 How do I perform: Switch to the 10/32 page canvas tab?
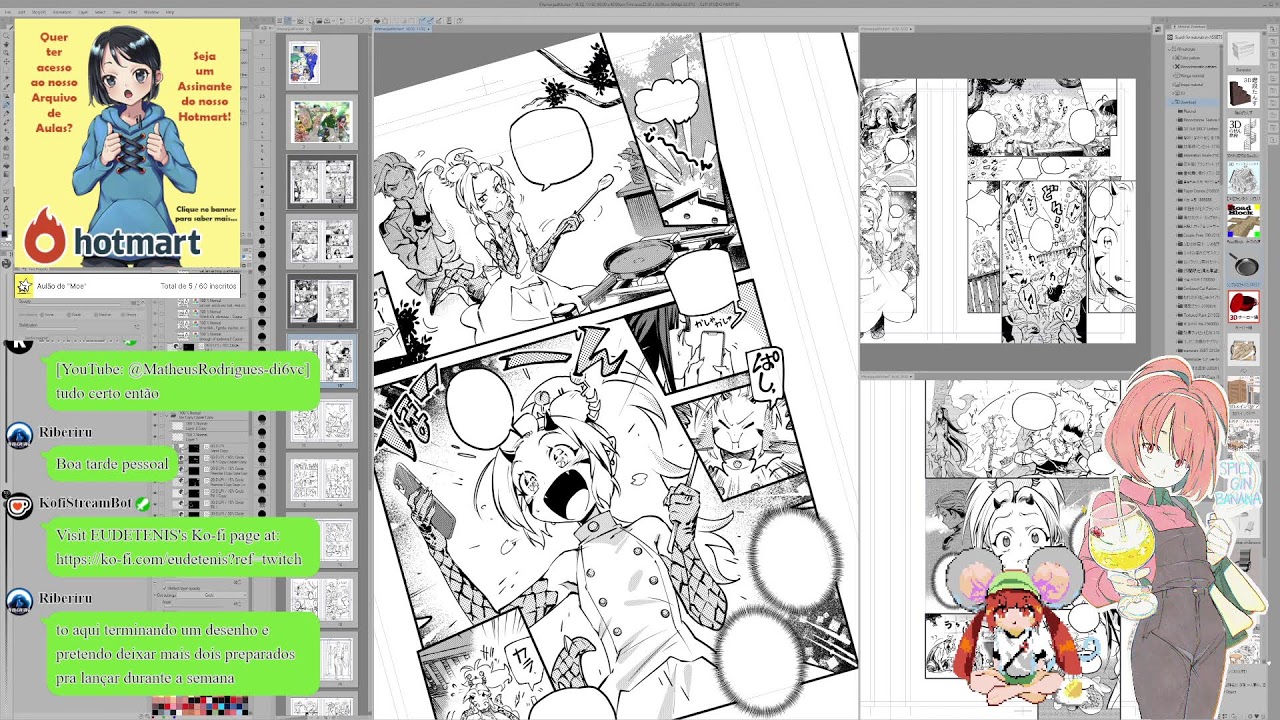[402, 29]
